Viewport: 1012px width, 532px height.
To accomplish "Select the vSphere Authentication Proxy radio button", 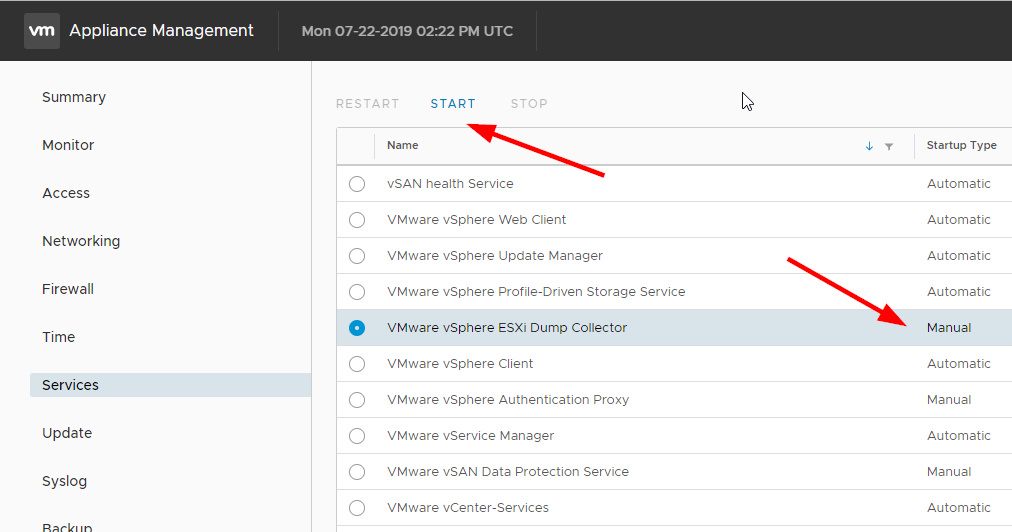I will [357, 400].
